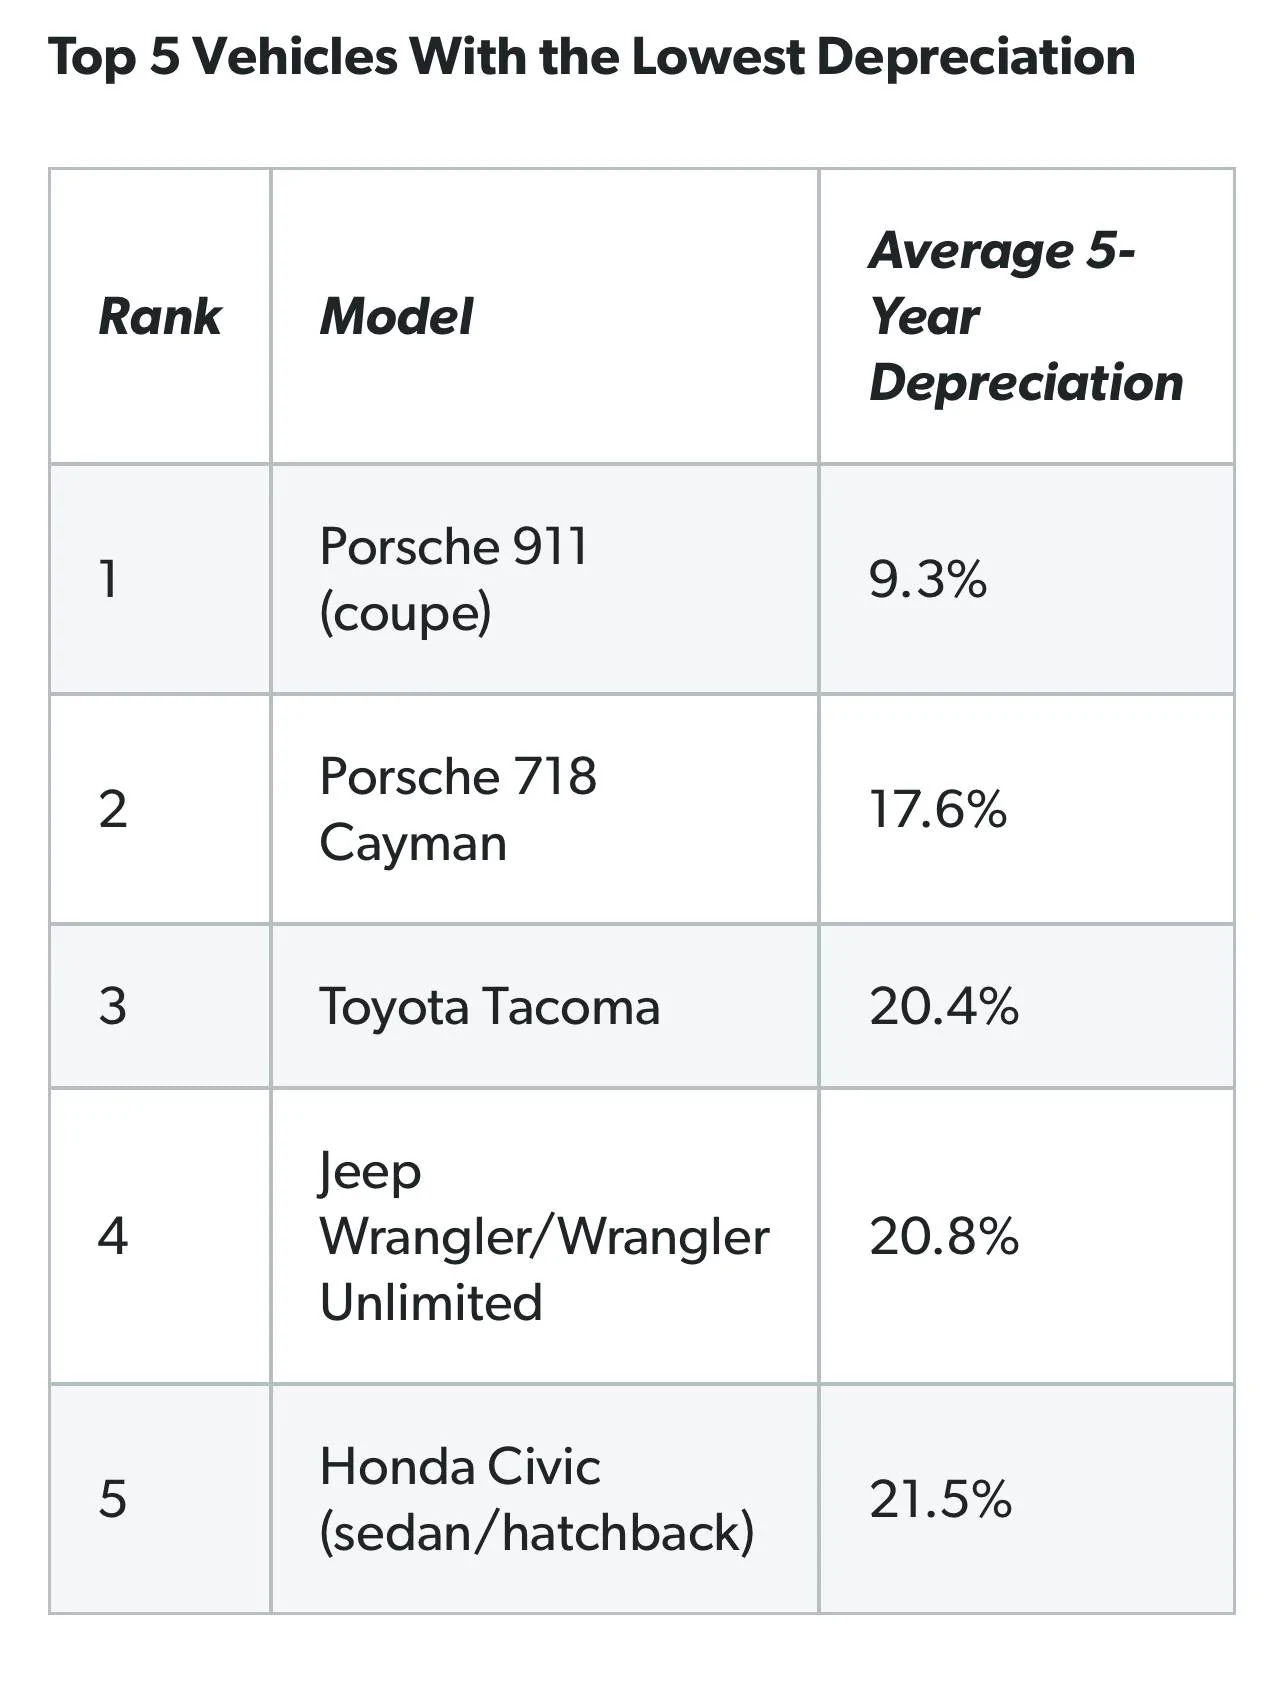This screenshot has height=1681, width=1284.
Task: Click the 17.6% depreciation value
Action: [x=937, y=810]
